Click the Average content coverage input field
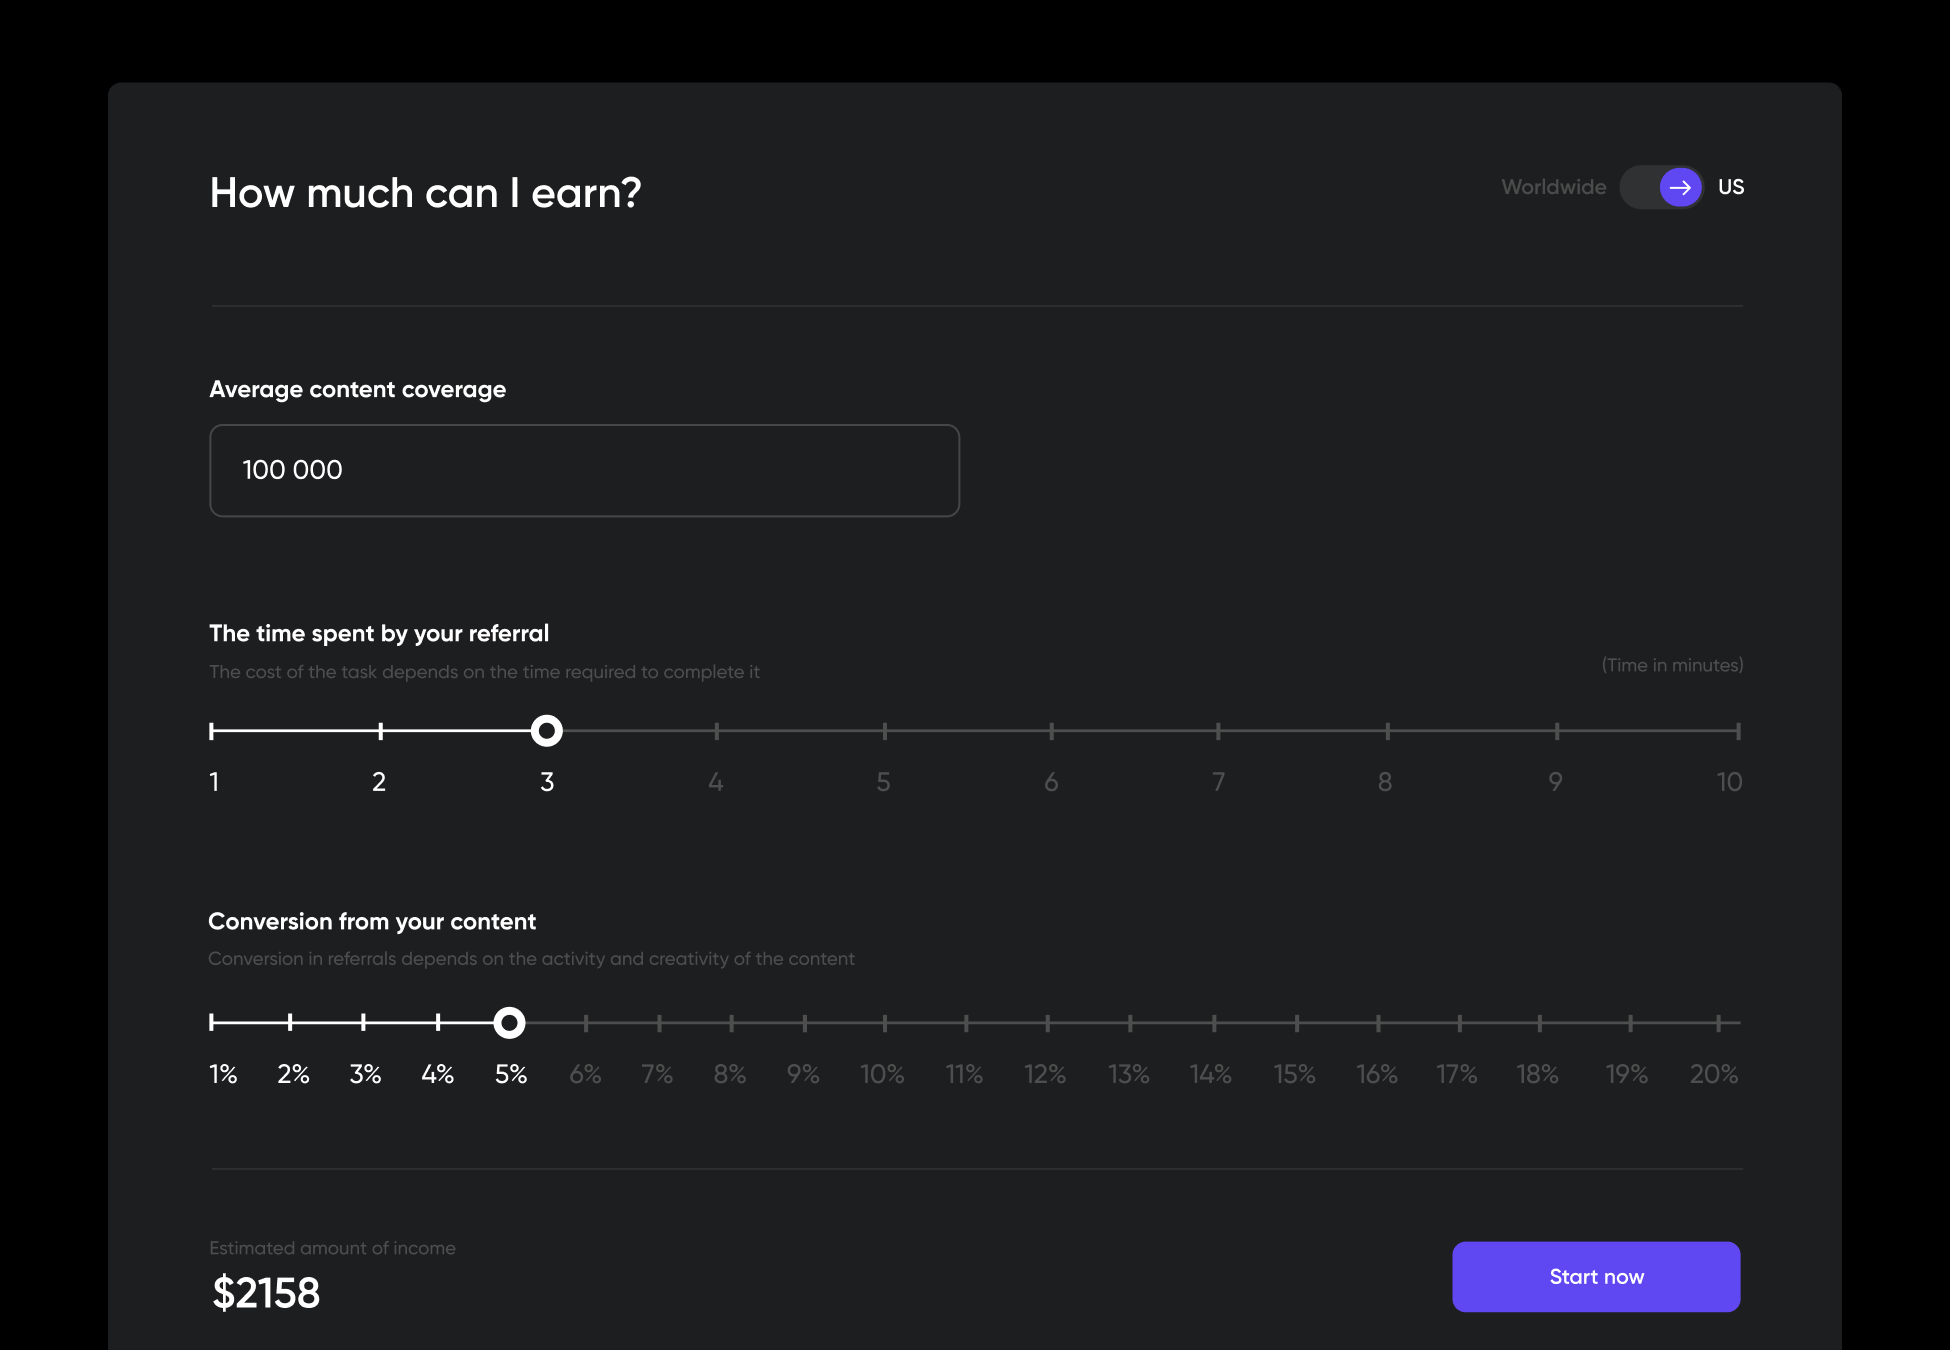 point(584,470)
